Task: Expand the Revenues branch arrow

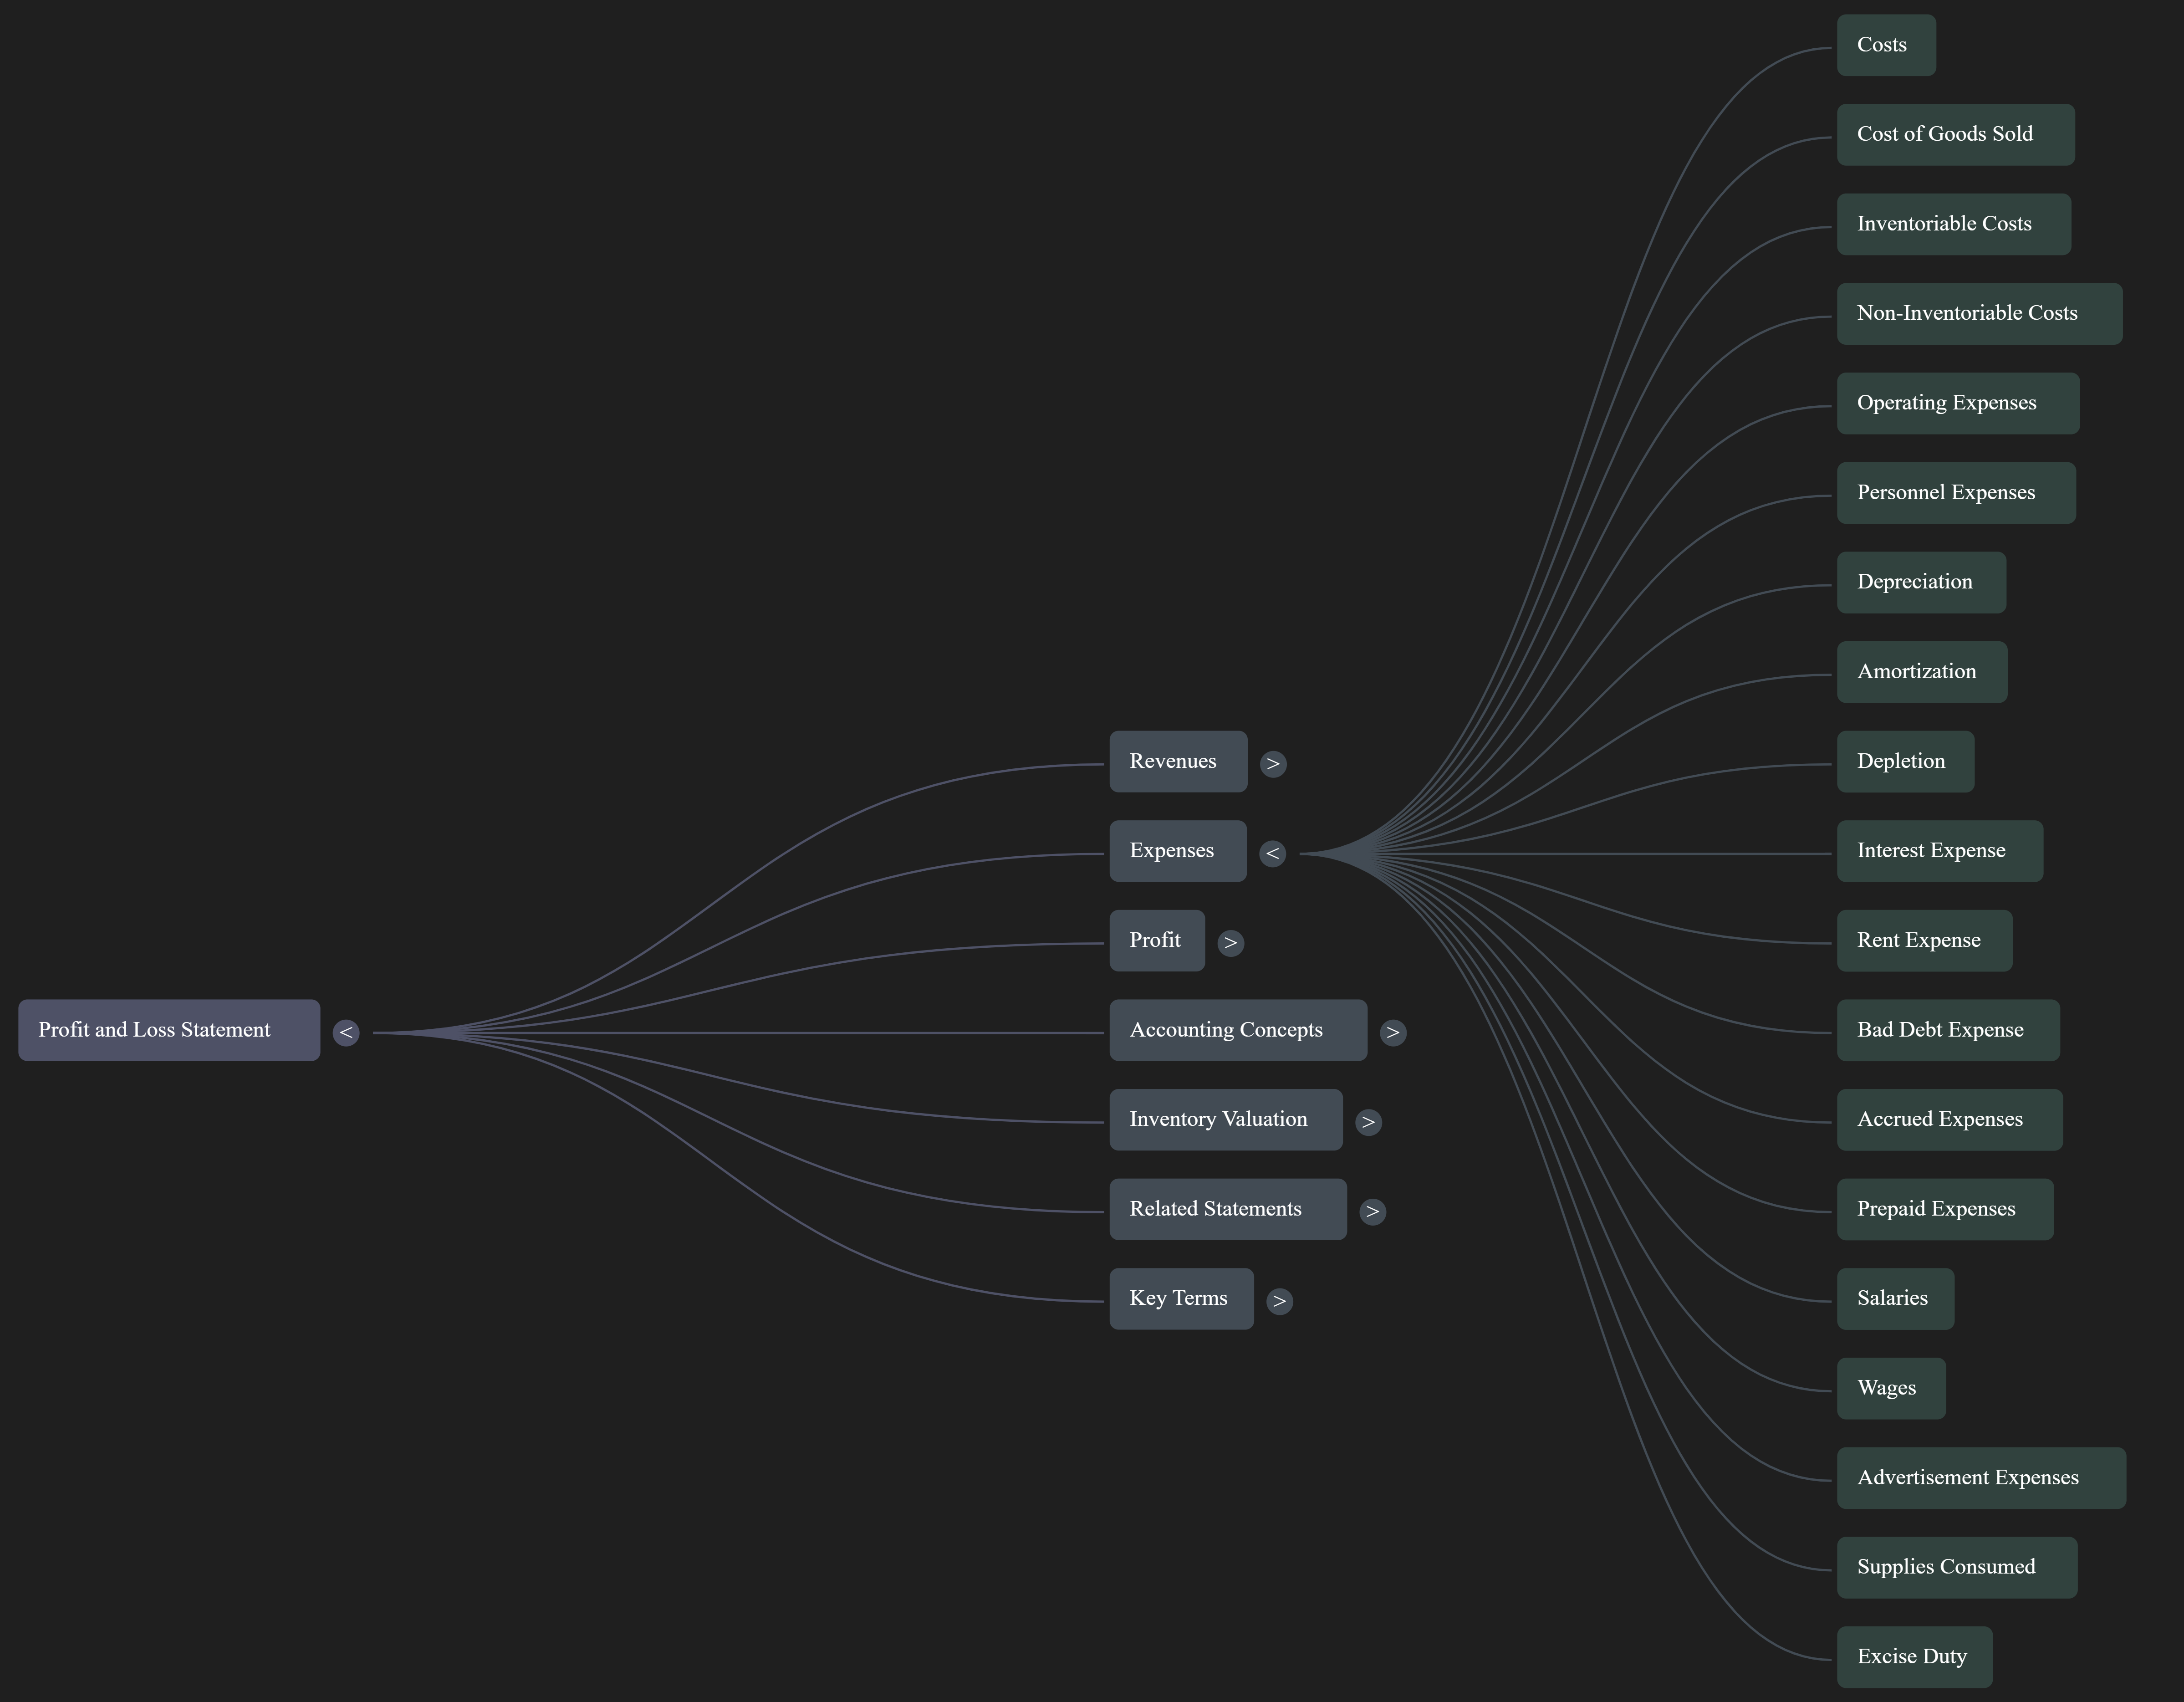Action: 1272,764
